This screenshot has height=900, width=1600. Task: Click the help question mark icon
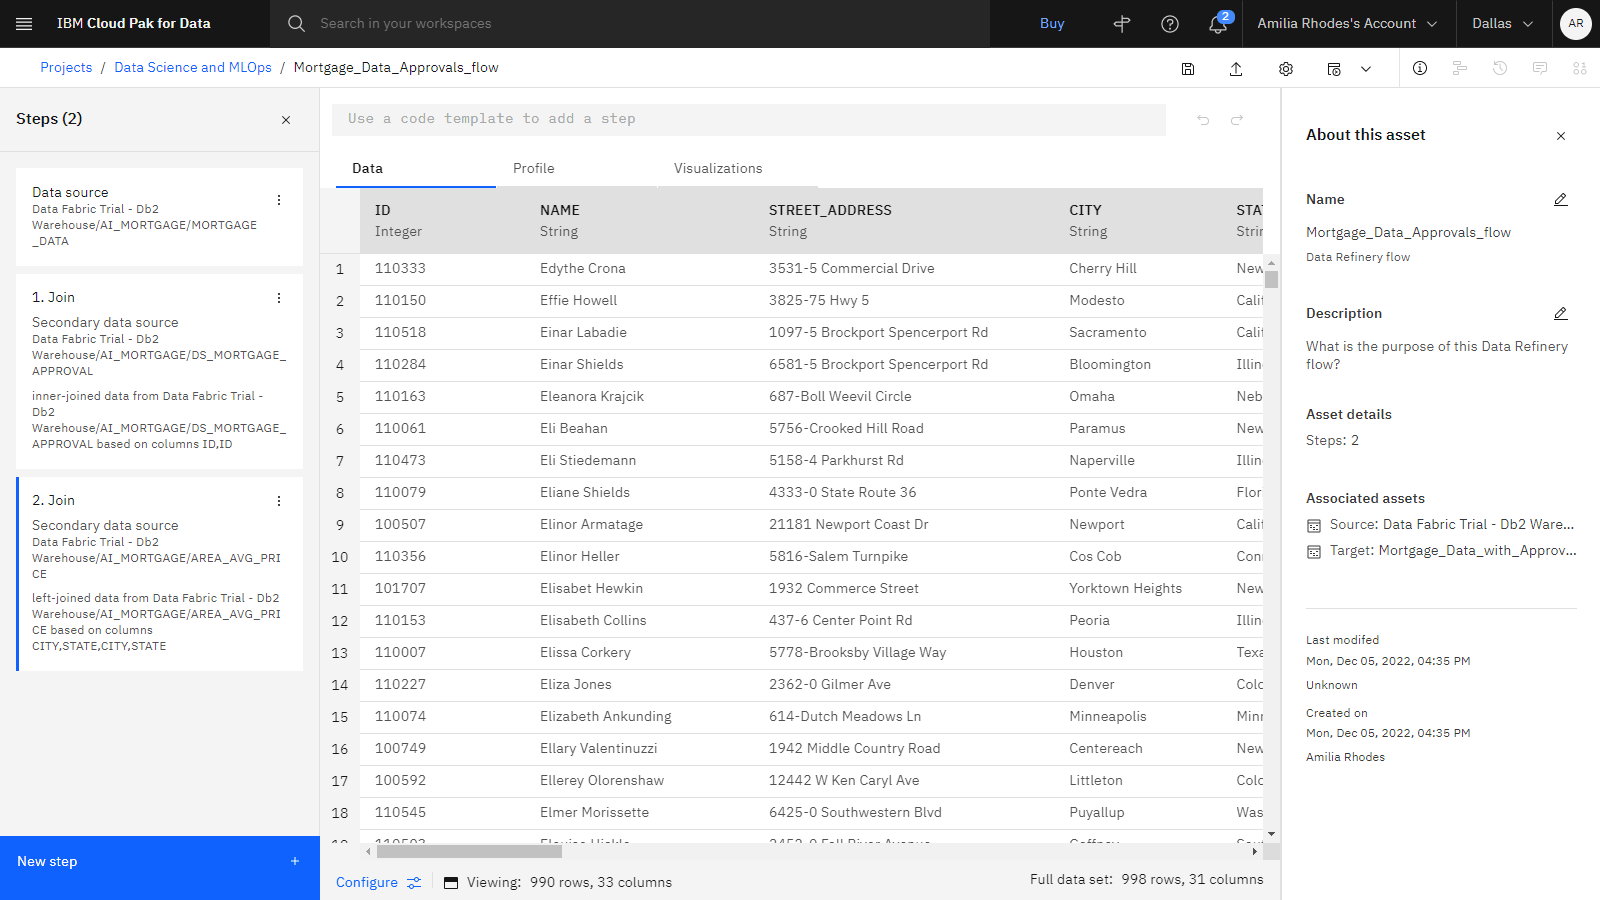coord(1170,24)
